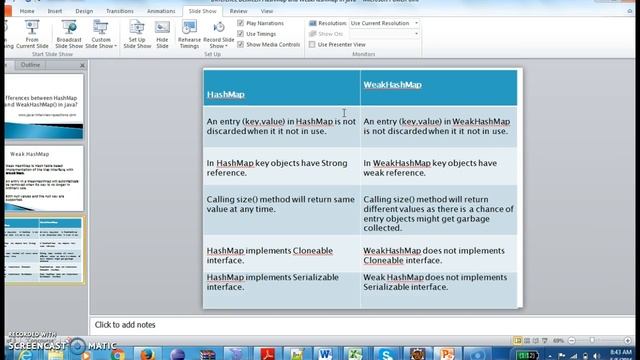Start slideshow from status bar icon
The height and width of the screenshot is (360, 640).
point(544,340)
